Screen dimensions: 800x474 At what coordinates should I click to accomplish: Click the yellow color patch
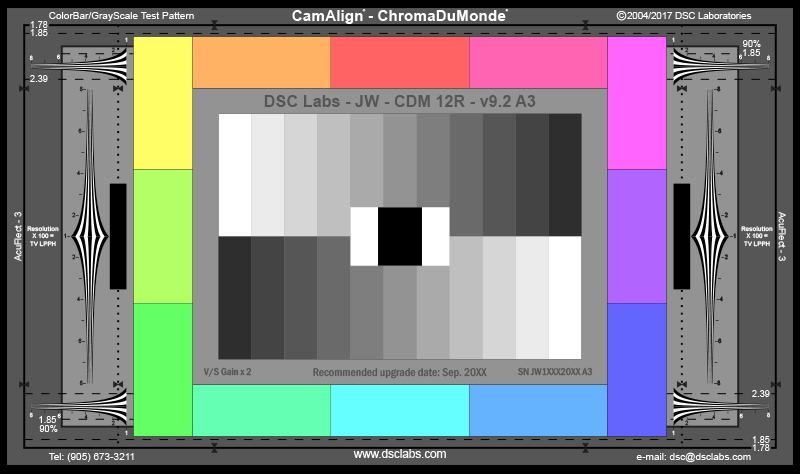[163, 103]
